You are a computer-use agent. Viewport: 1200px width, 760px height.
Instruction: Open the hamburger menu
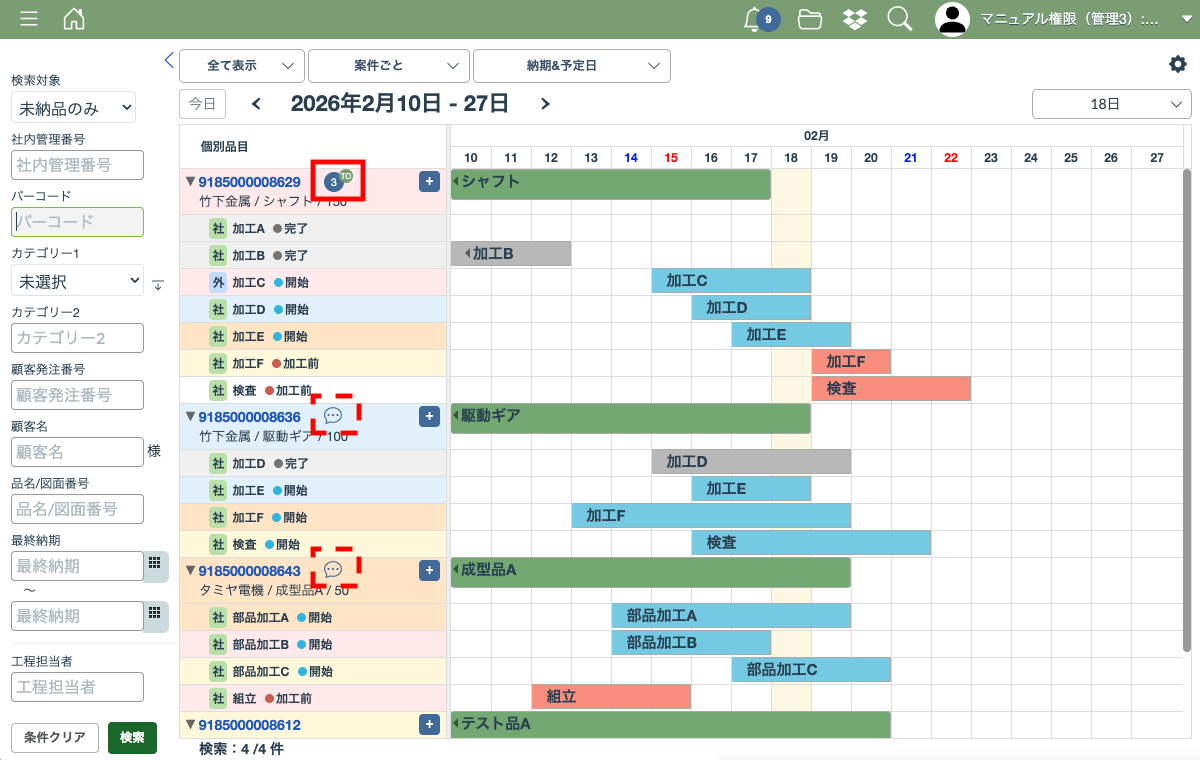pos(29,19)
